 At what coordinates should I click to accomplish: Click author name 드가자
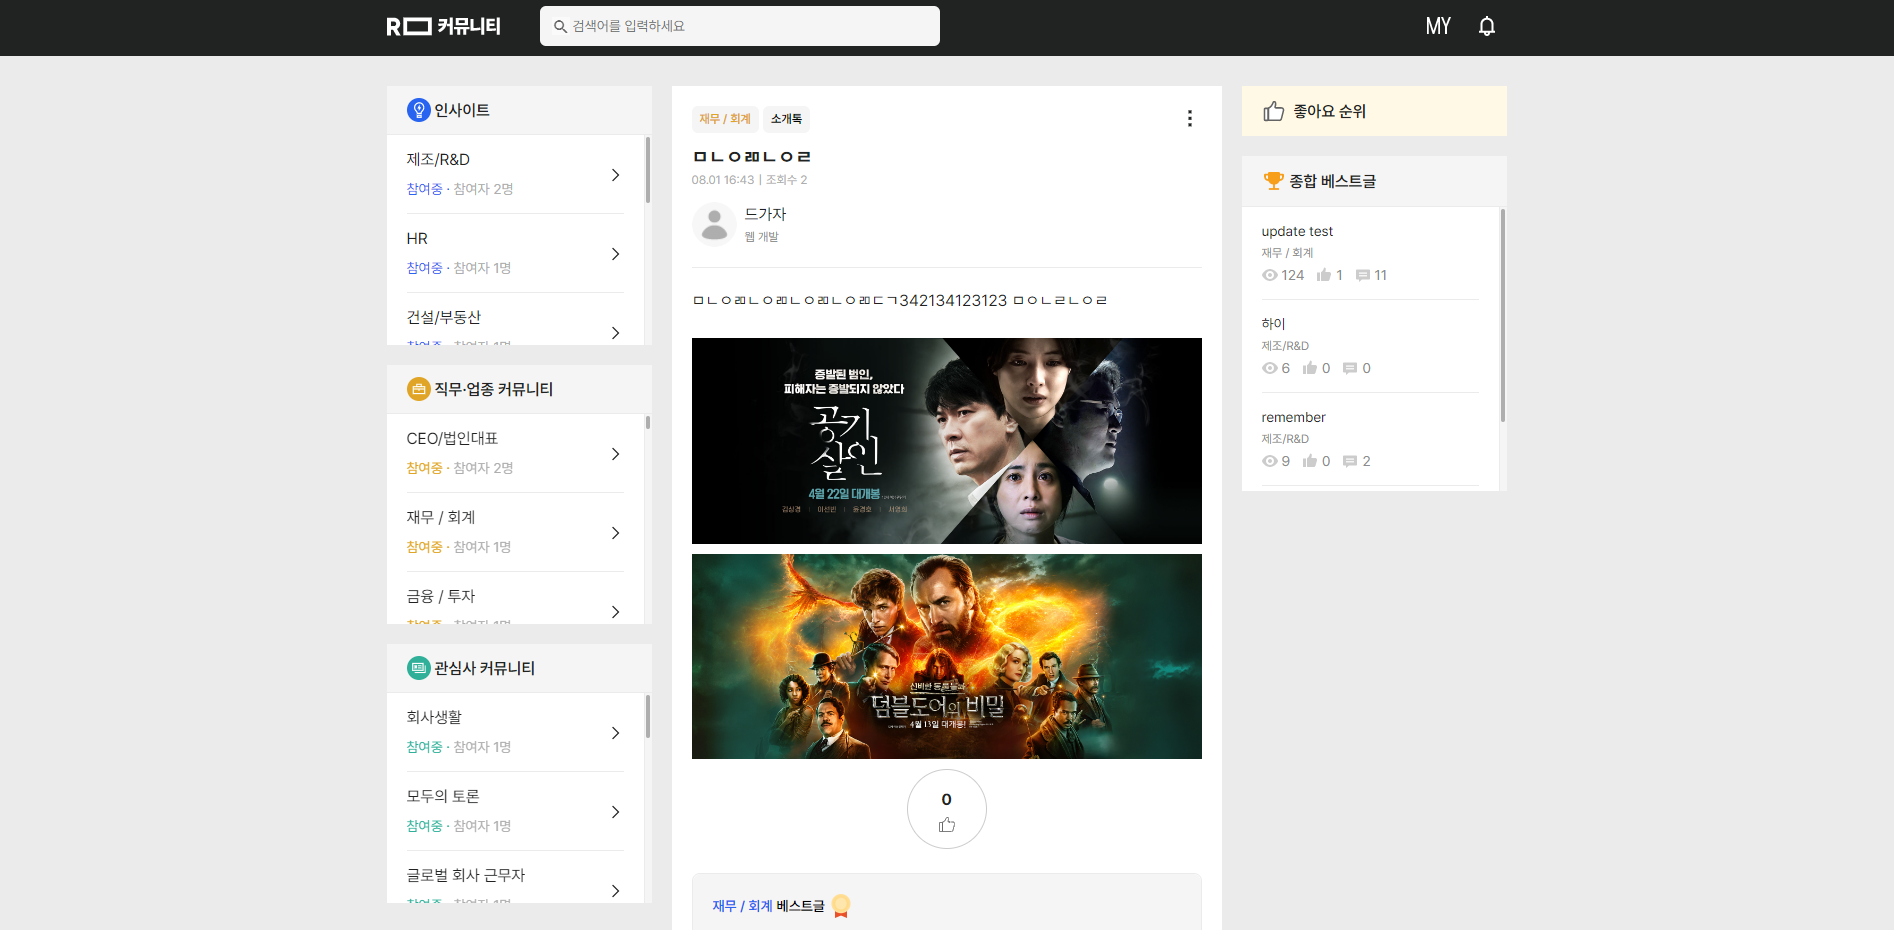765,214
